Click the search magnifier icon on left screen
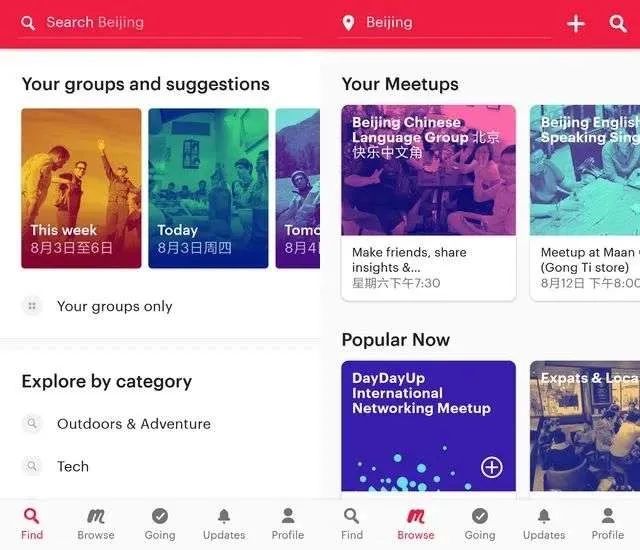640x550 pixels. click(x=28, y=23)
